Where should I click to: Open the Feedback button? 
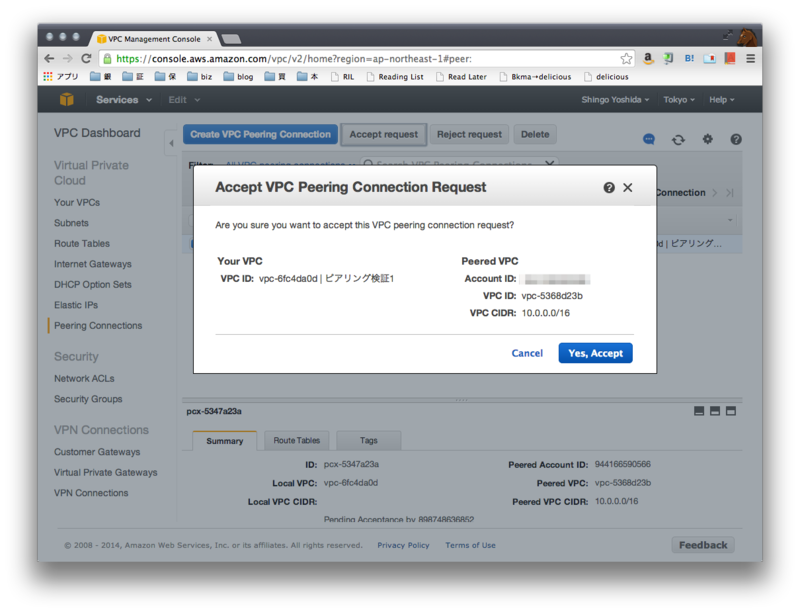(x=703, y=545)
